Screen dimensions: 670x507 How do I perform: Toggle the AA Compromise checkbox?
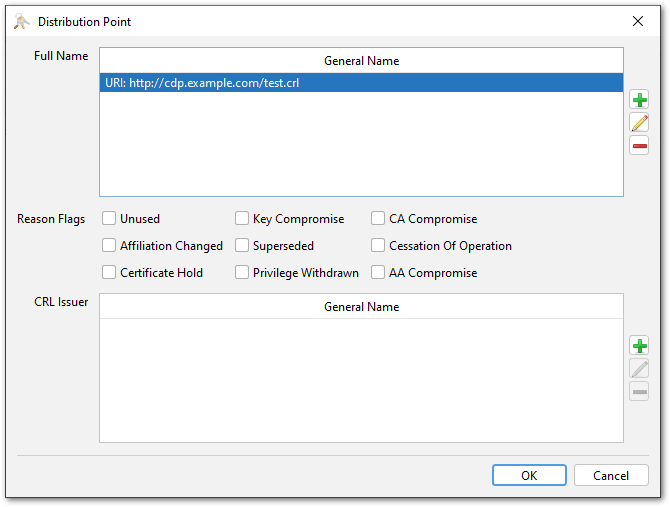click(x=379, y=273)
